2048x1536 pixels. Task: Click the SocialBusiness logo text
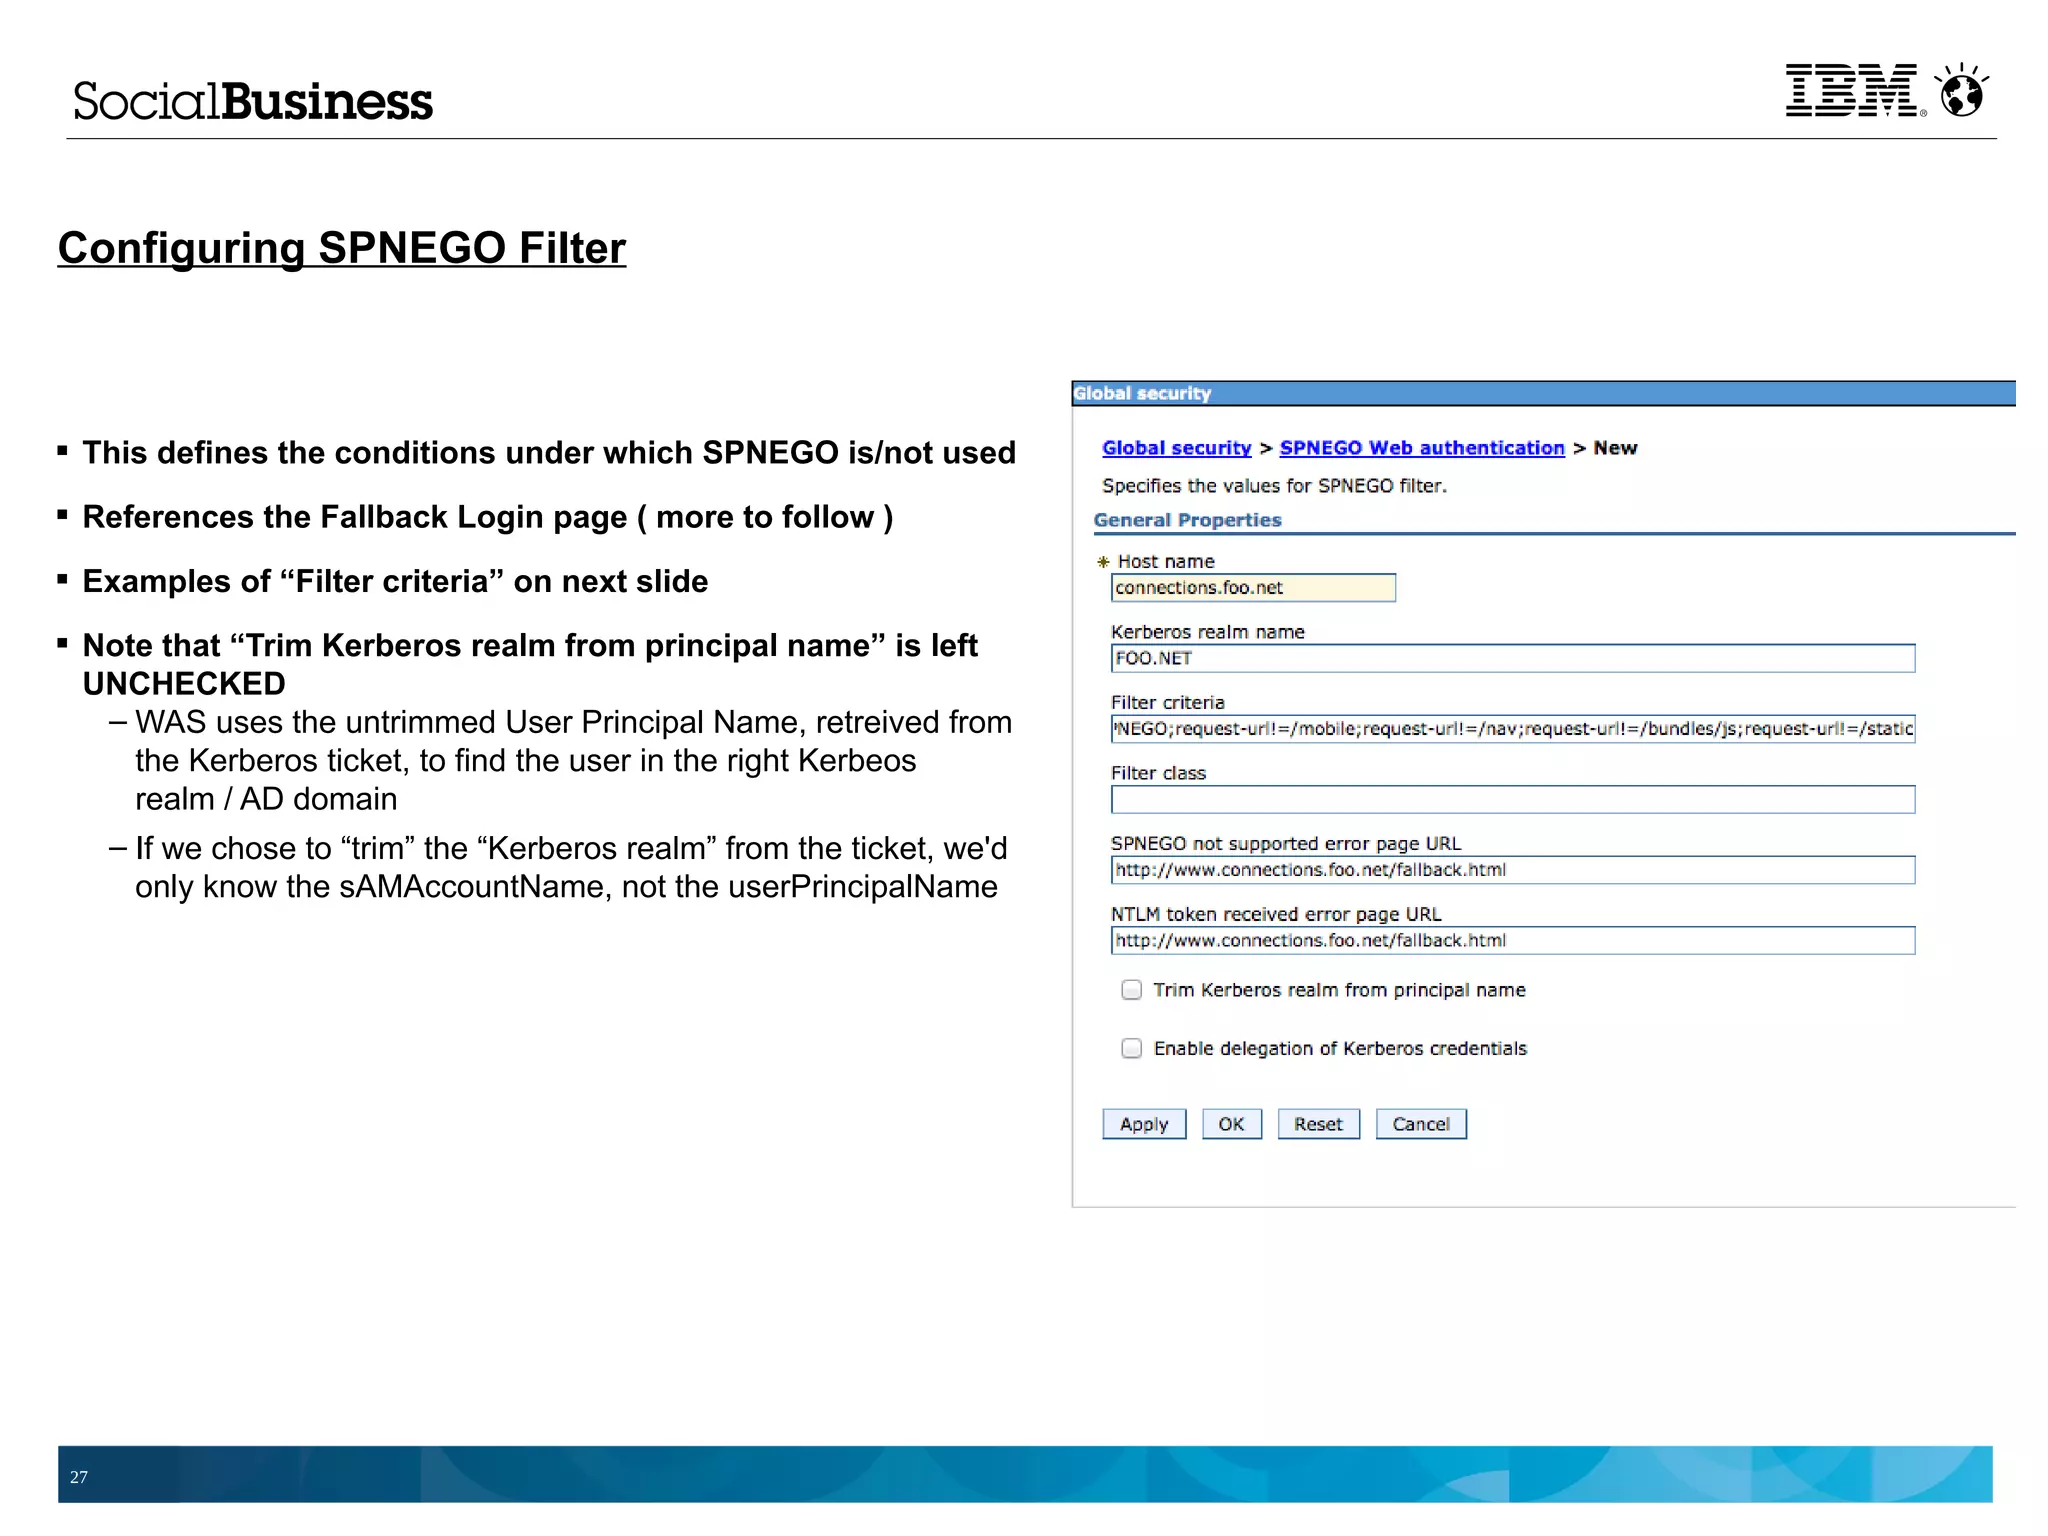click(x=253, y=101)
